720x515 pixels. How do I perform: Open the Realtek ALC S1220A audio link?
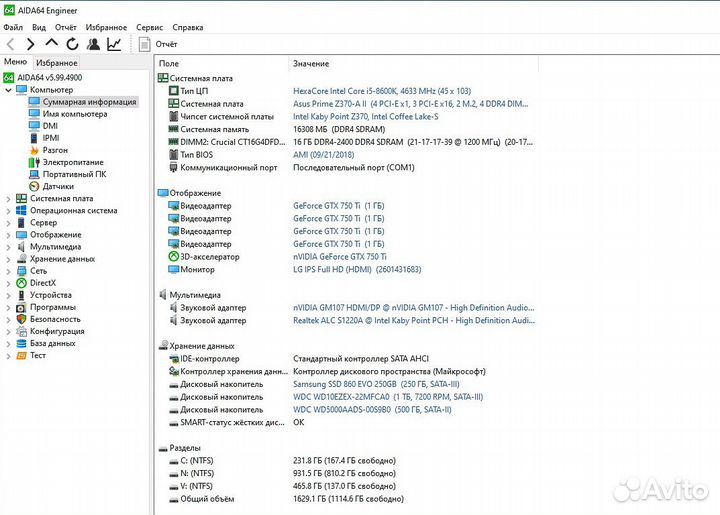coord(414,320)
